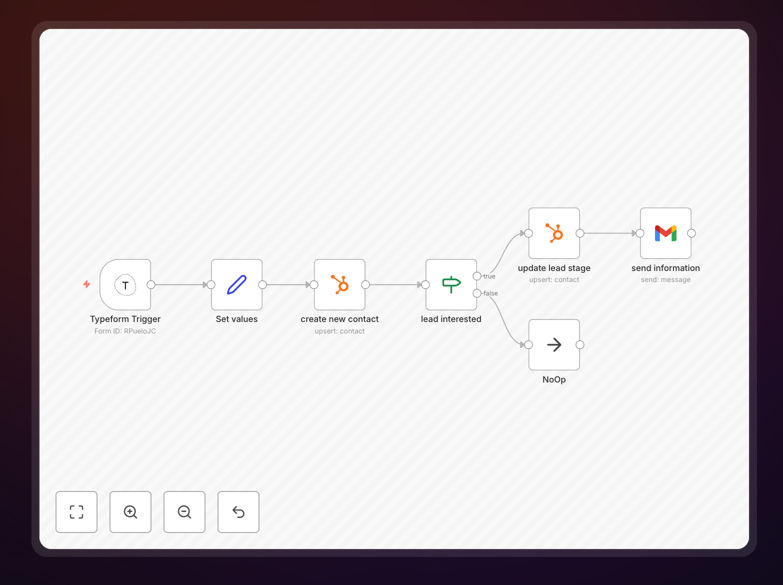
Task: Select the create new contact HubSpot node
Action: 340,285
